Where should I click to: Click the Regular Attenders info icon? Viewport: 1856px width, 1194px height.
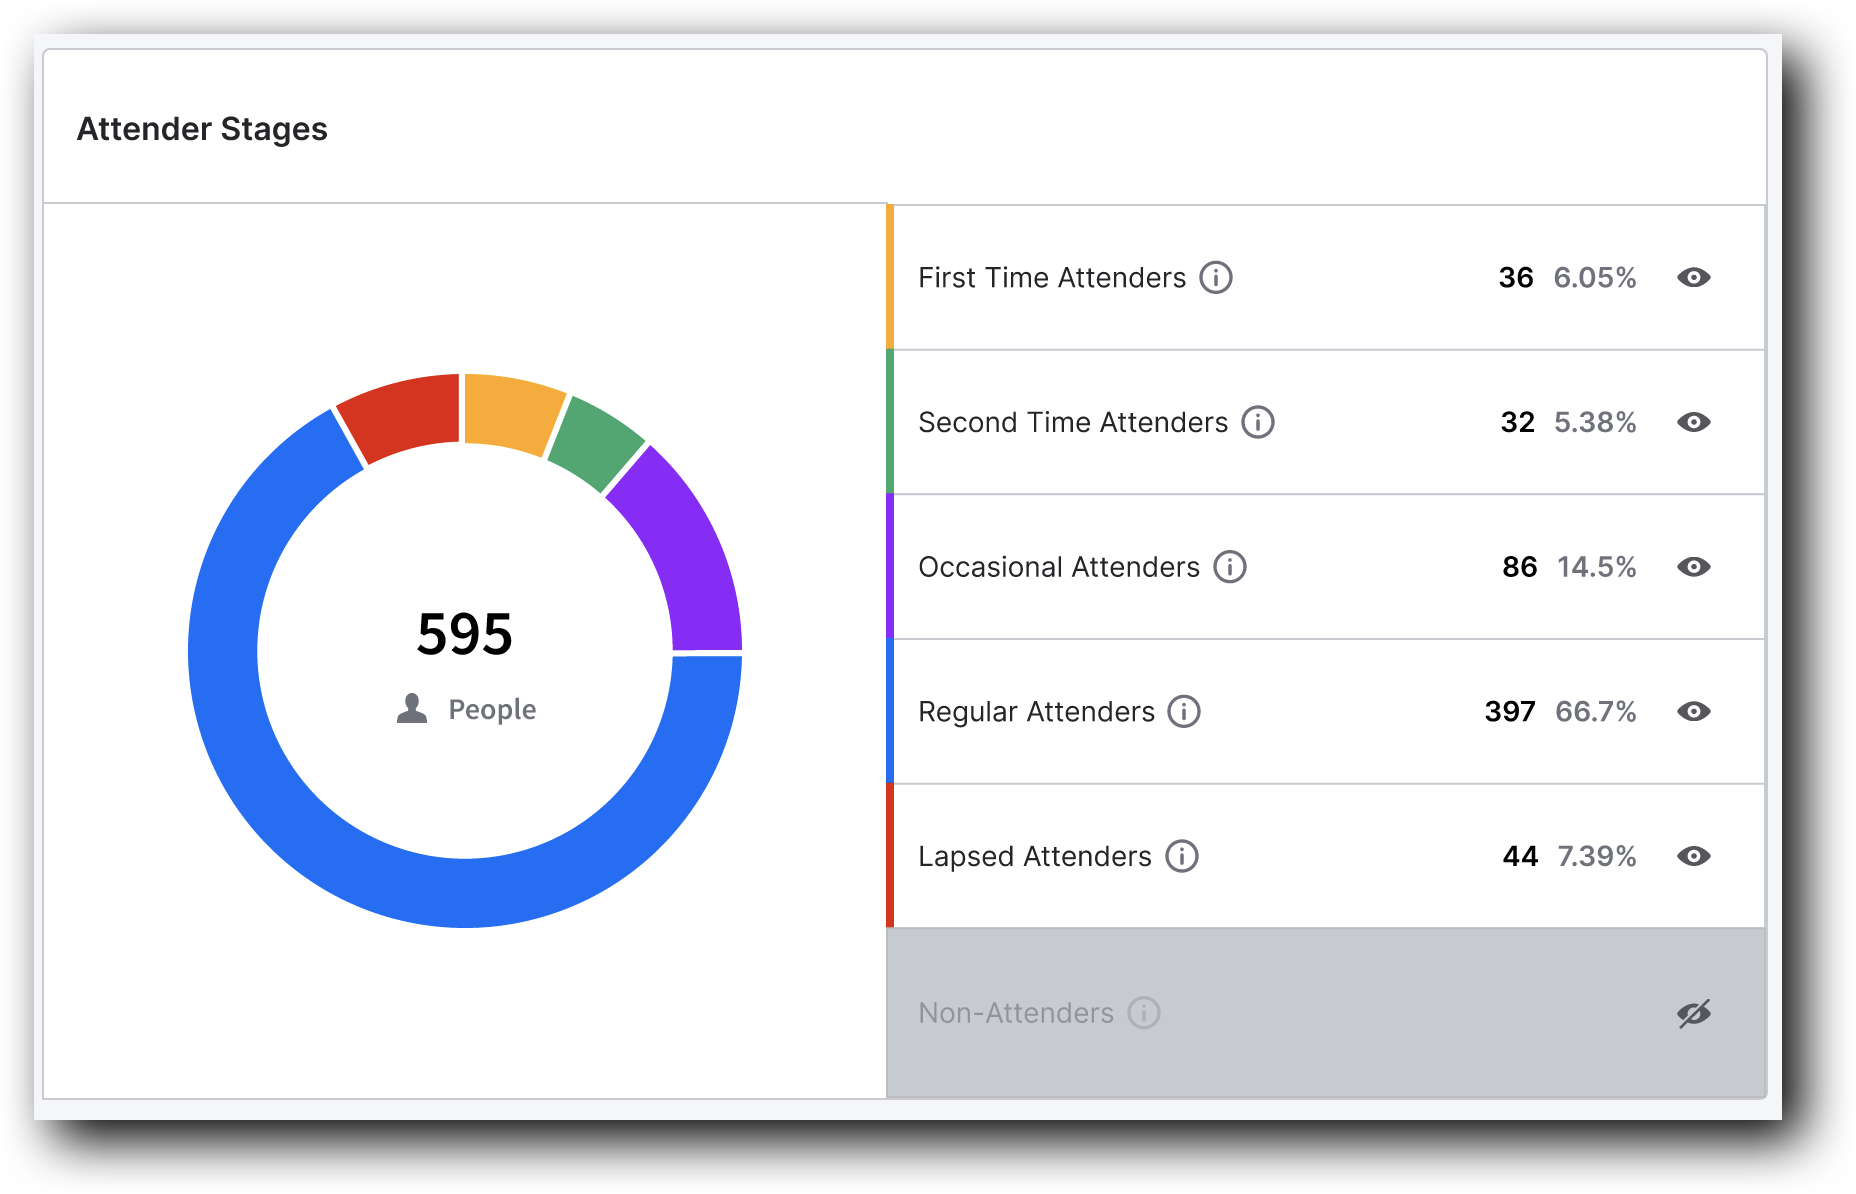1186,711
